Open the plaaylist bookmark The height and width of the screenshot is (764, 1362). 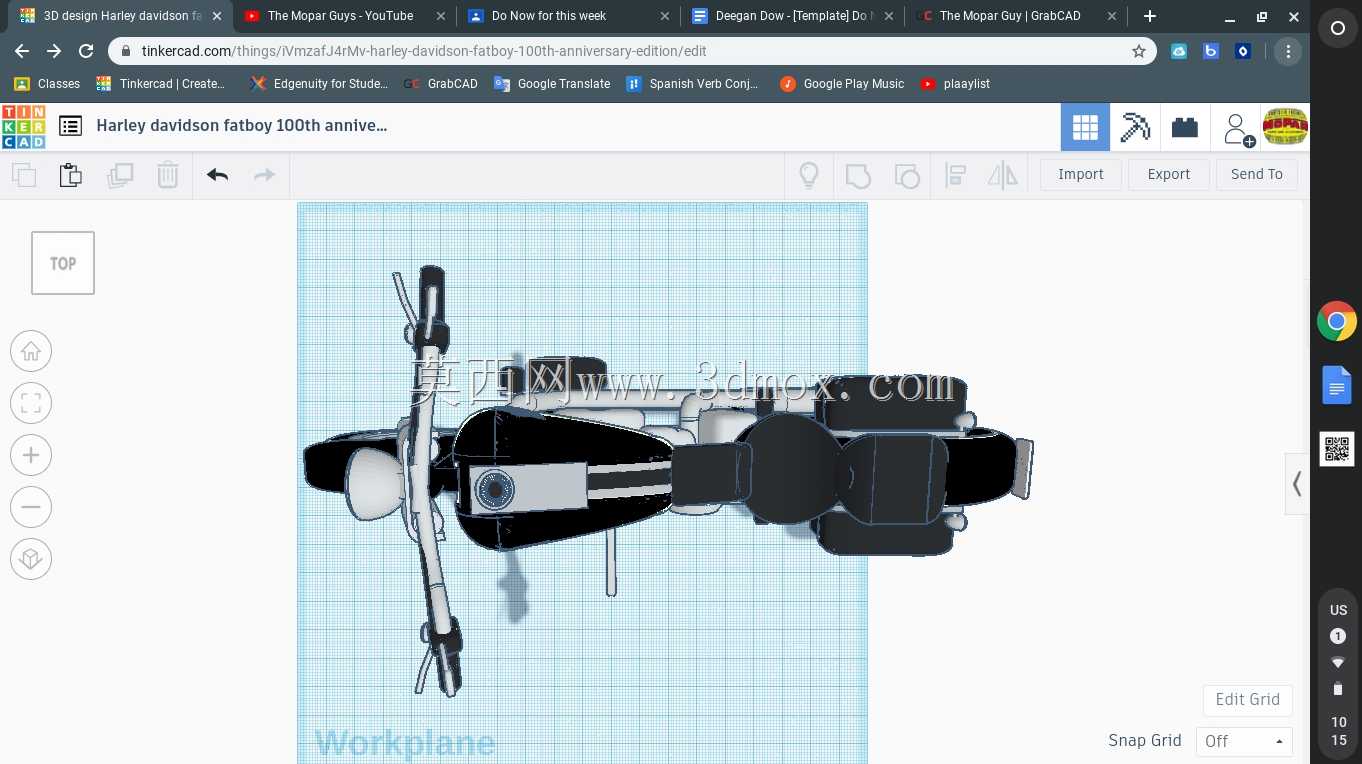pyautogui.click(x=955, y=84)
